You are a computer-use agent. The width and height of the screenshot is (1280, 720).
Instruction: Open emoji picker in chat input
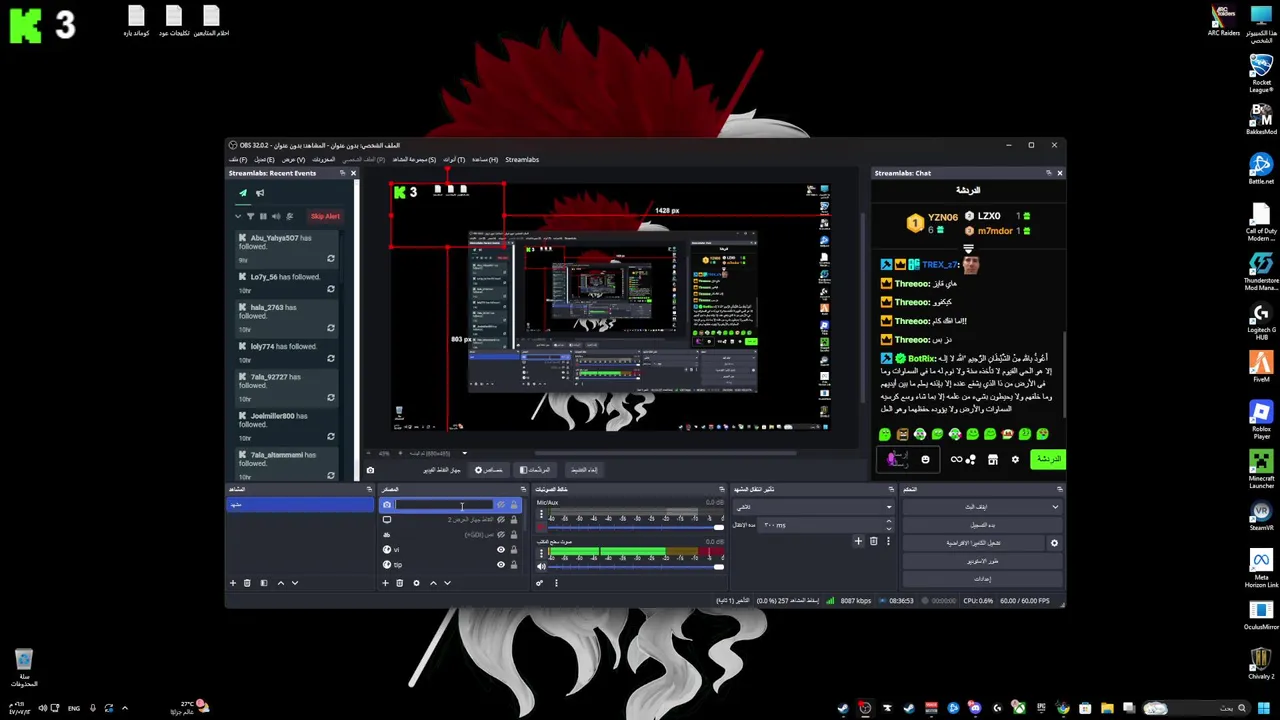pyautogui.click(x=925, y=460)
